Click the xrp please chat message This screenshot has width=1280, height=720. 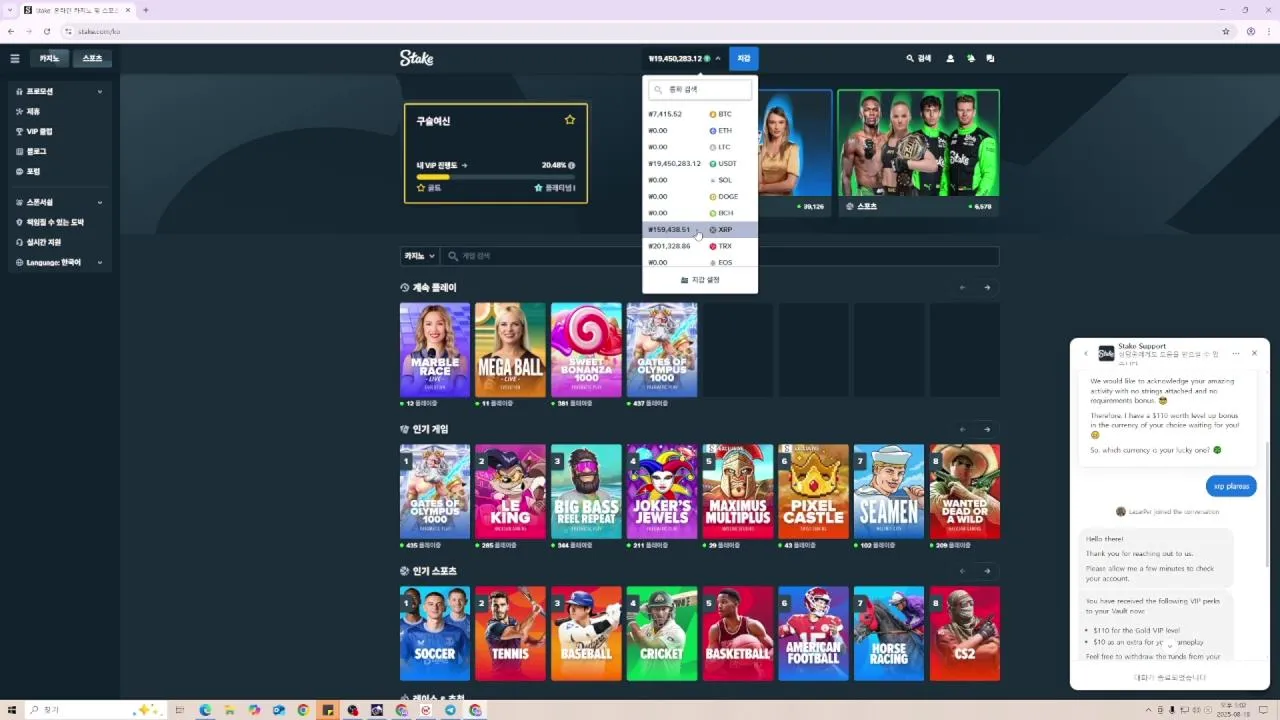coord(1231,486)
